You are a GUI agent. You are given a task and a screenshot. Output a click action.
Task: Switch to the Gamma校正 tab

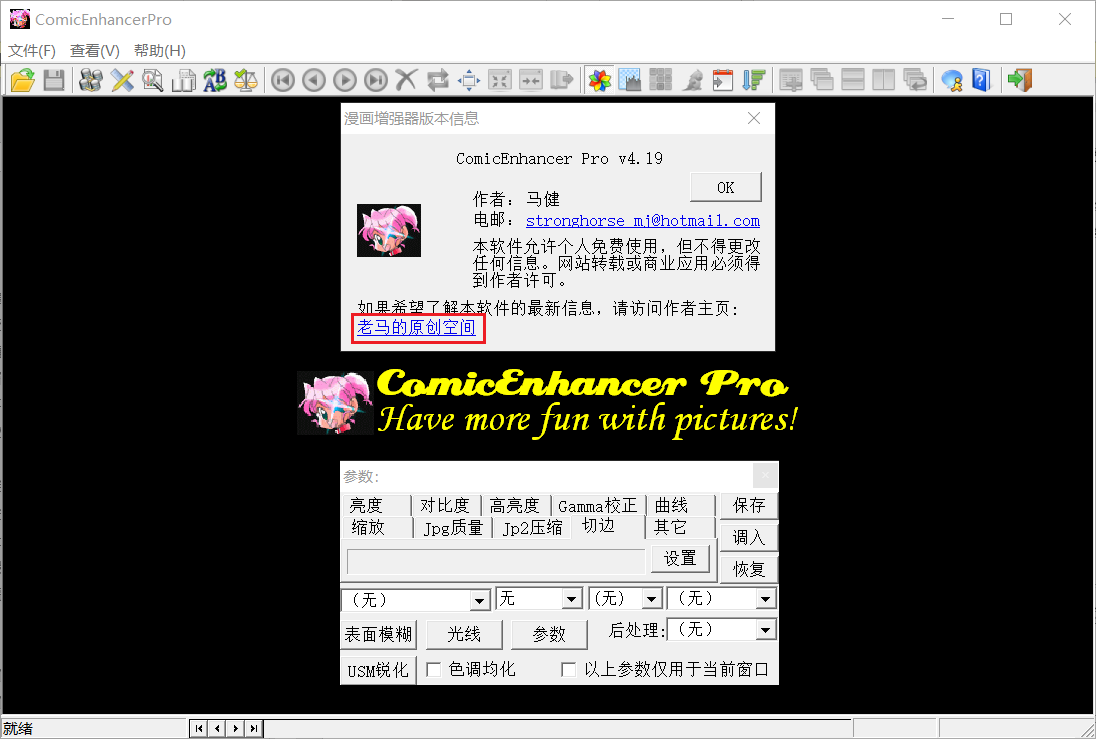click(598, 505)
